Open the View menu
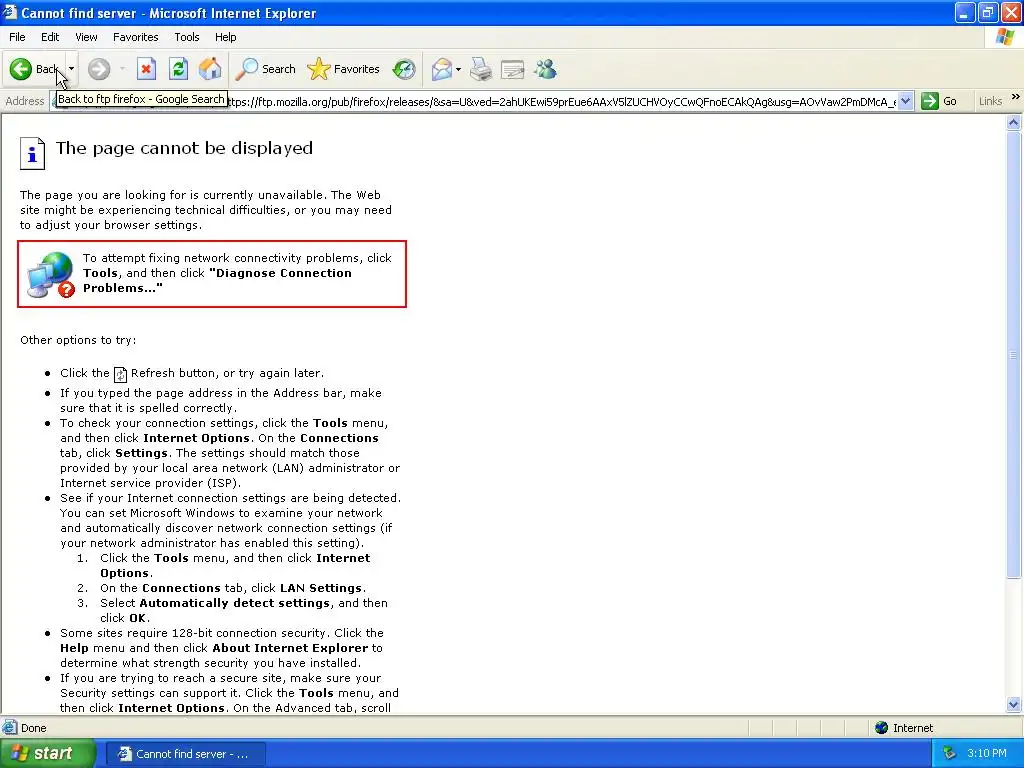This screenshot has height=768, width=1024. 86,37
